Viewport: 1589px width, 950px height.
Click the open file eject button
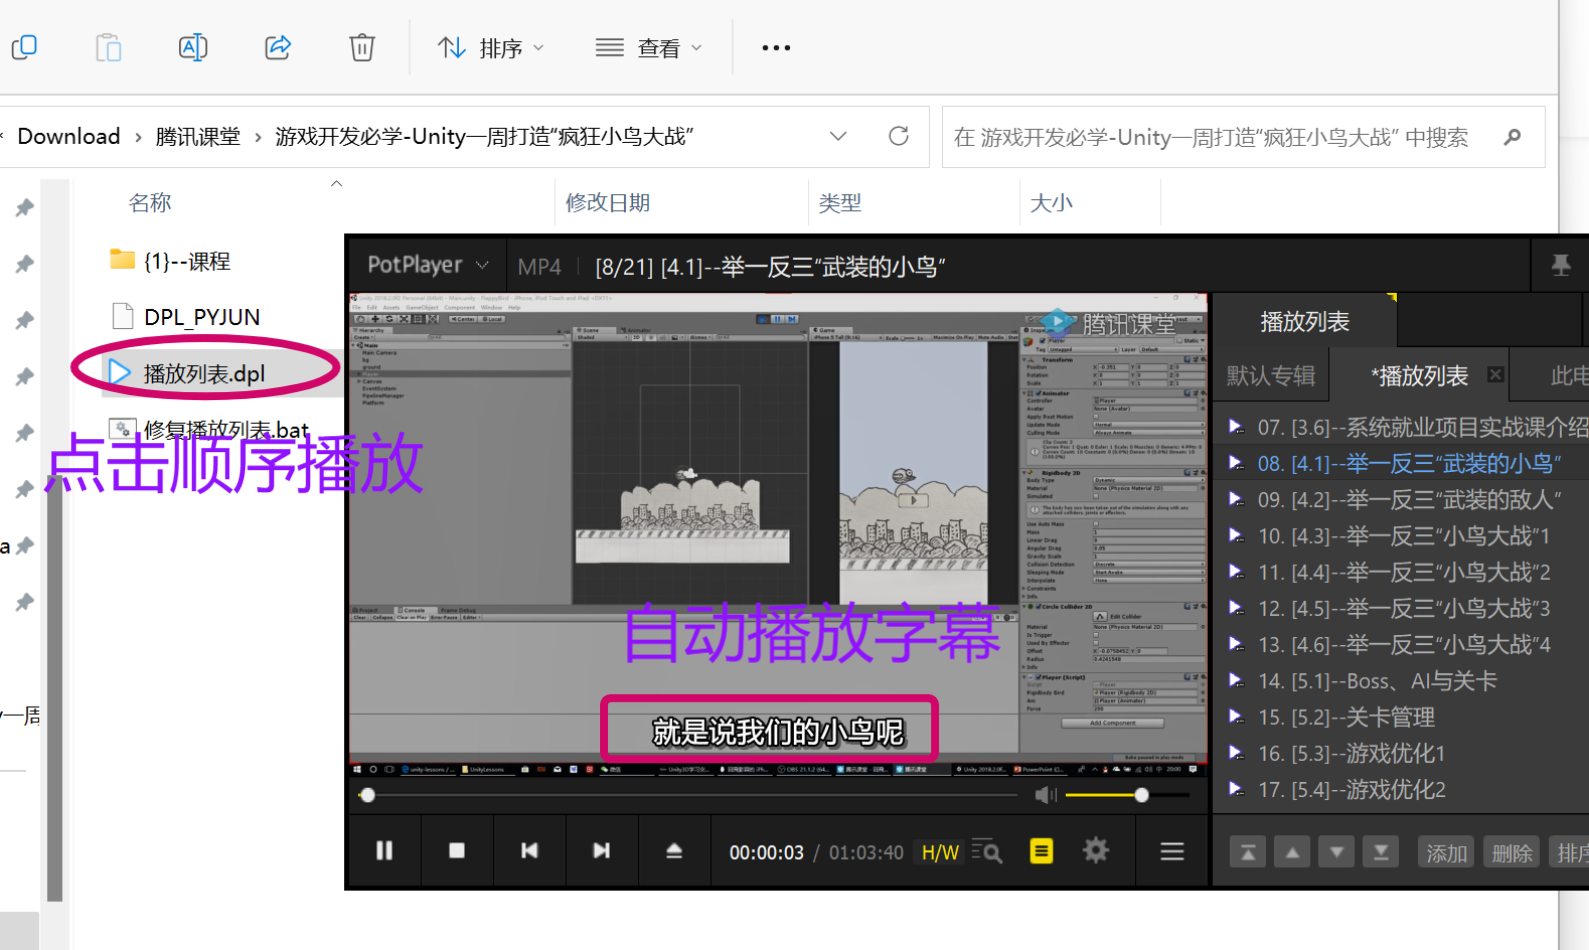[x=674, y=850]
